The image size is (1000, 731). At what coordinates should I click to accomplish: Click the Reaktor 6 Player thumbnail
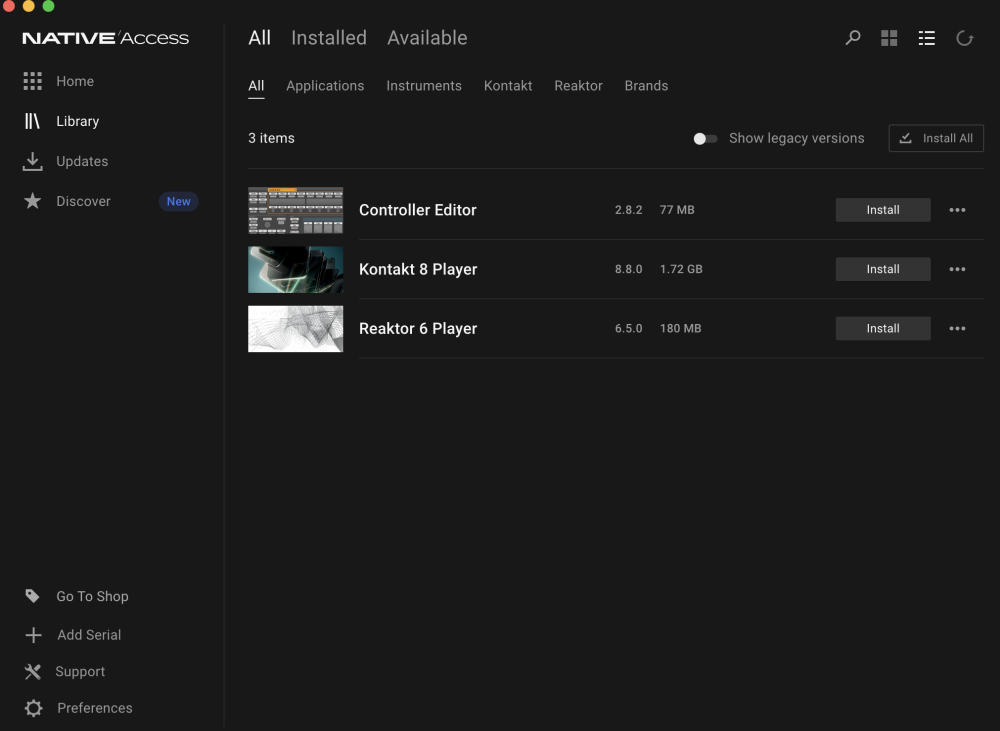click(x=295, y=329)
